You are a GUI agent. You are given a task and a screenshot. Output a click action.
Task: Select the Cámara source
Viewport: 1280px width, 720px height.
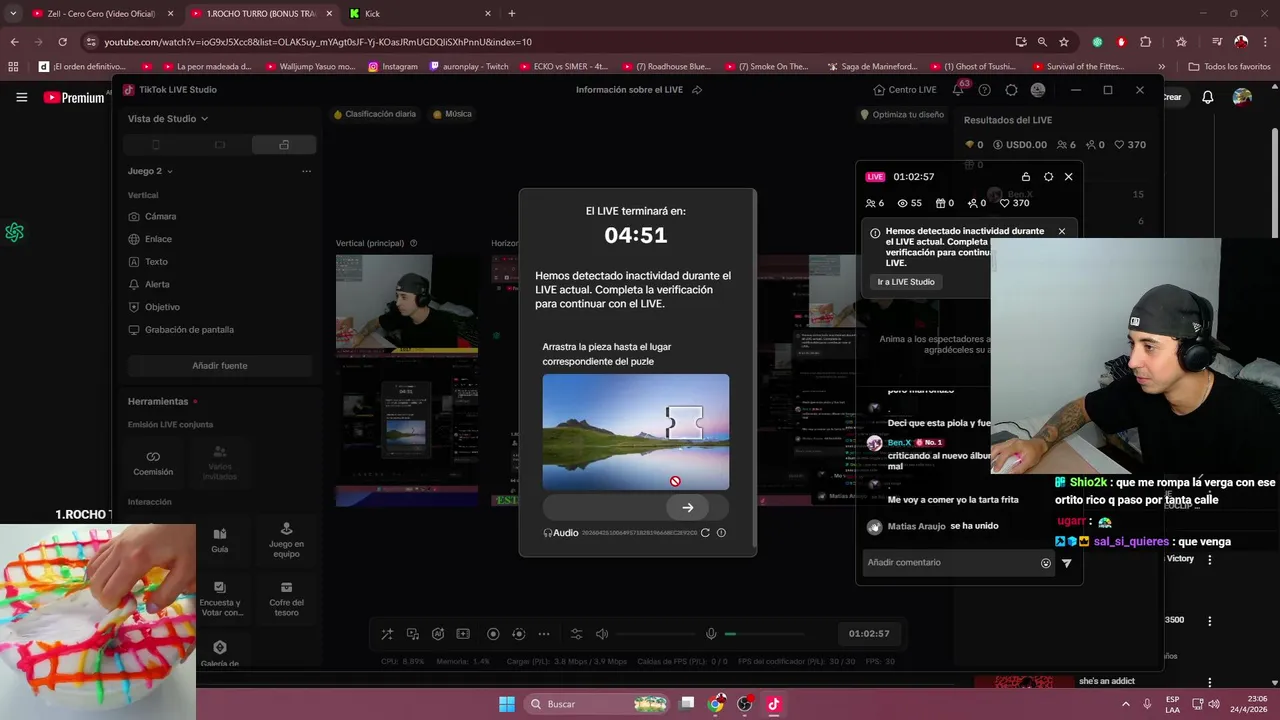click(x=153, y=216)
